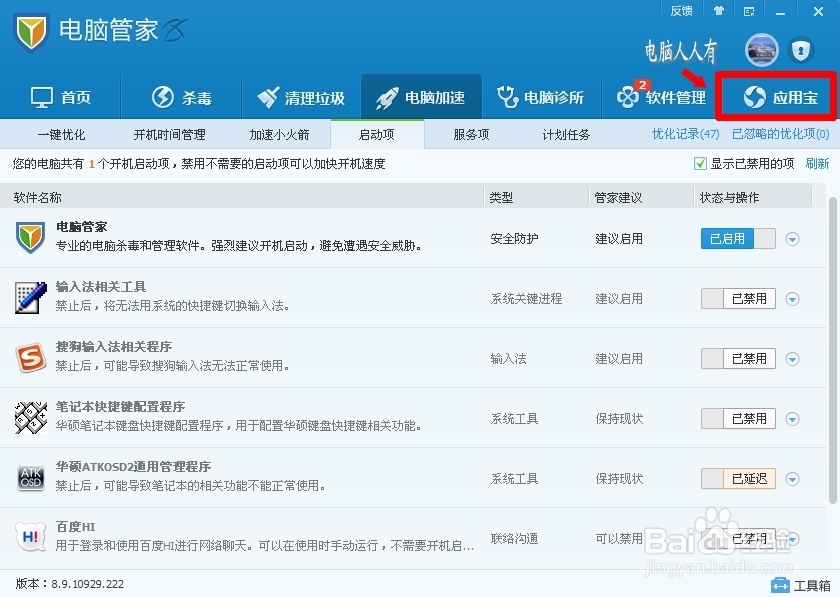Click the ATK OSD icon

pyautogui.click(x=31, y=478)
